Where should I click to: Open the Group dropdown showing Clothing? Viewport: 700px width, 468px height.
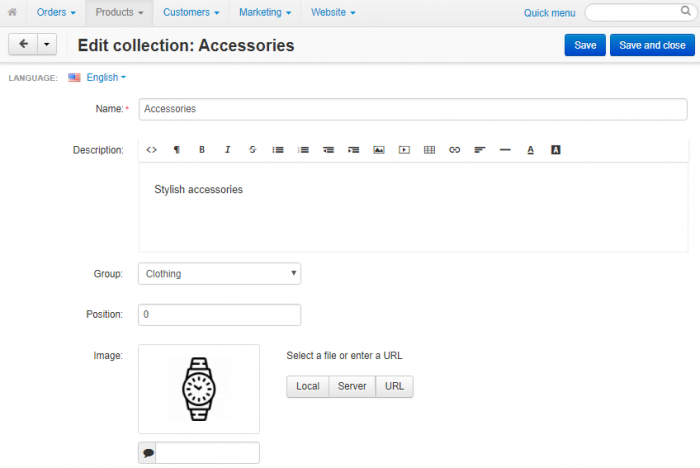point(220,274)
